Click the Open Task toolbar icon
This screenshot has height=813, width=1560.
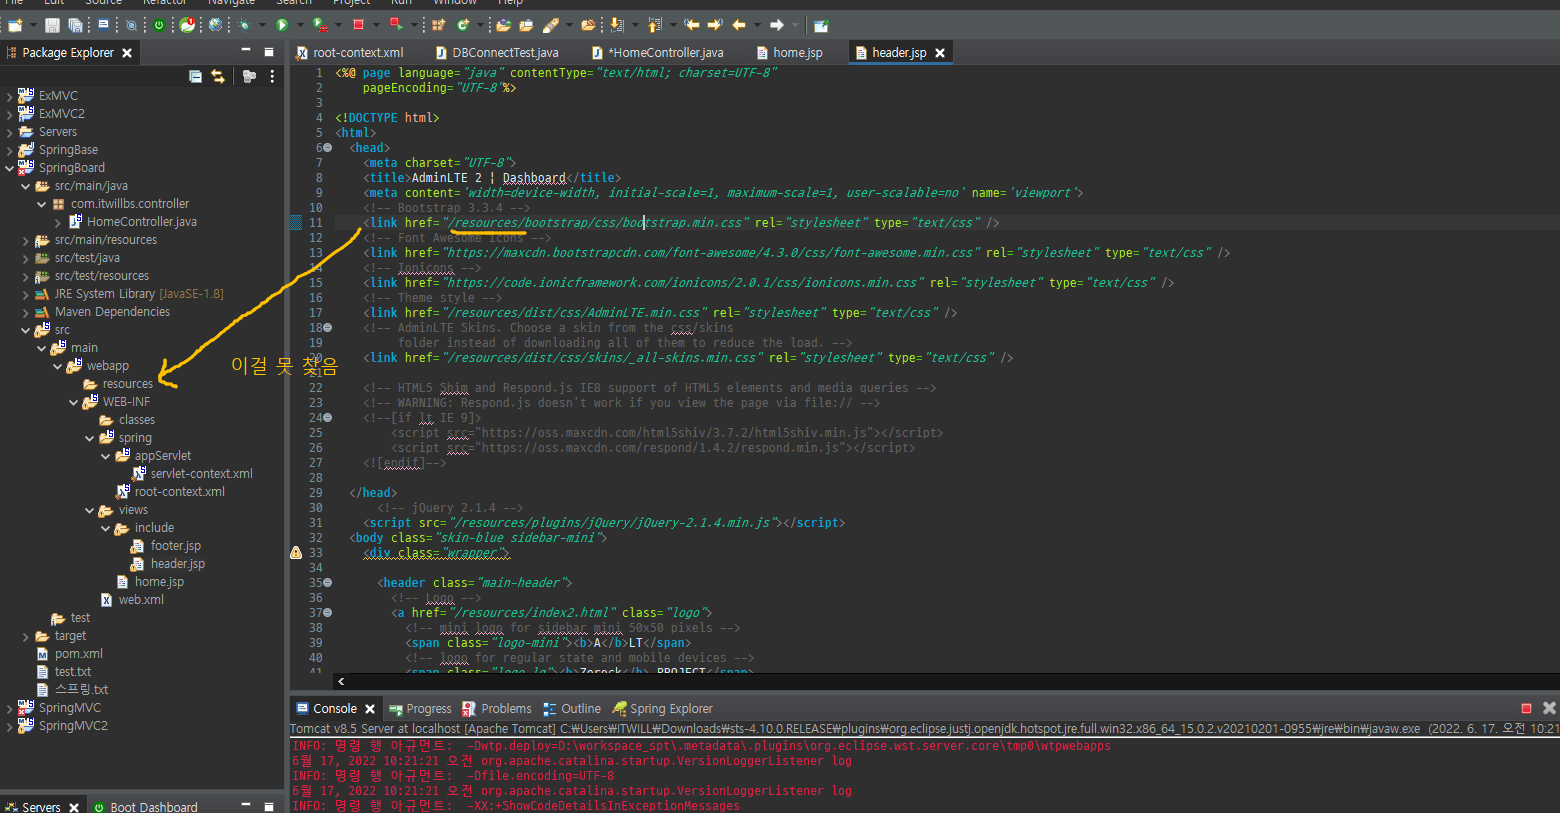point(526,25)
